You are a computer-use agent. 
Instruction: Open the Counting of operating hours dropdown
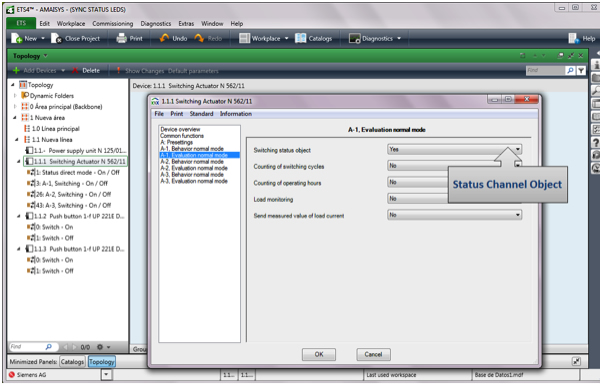tap(454, 182)
